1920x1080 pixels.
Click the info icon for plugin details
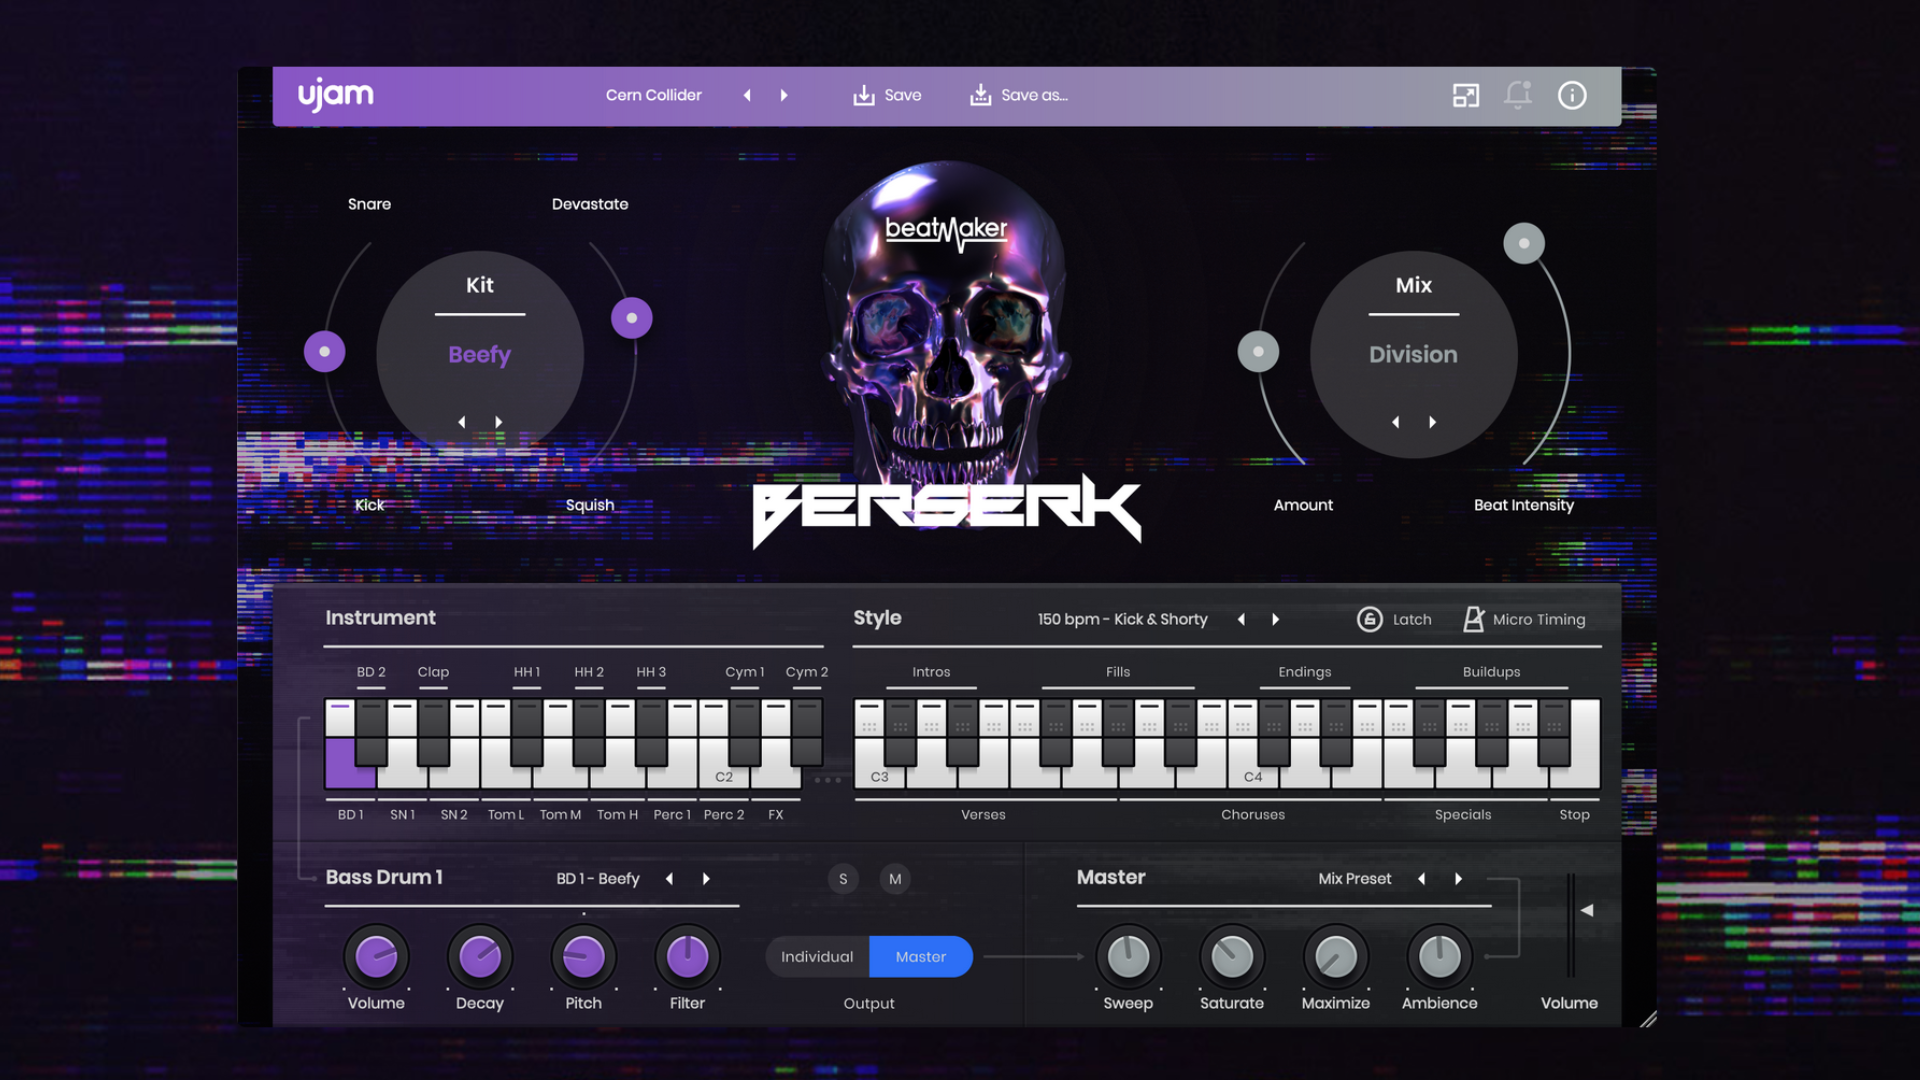point(1571,95)
